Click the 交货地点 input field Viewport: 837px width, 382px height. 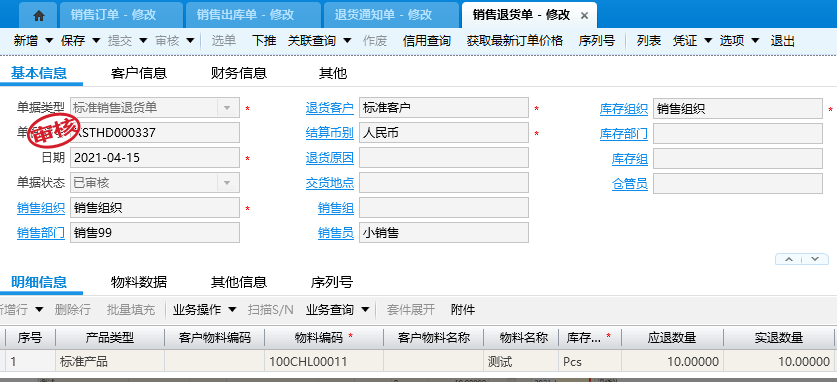pos(444,183)
